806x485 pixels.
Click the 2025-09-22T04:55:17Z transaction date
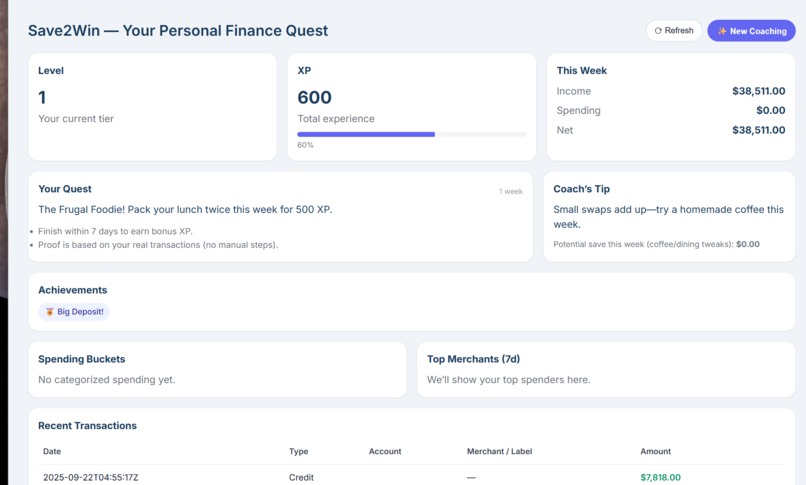(x=90, y=477)
